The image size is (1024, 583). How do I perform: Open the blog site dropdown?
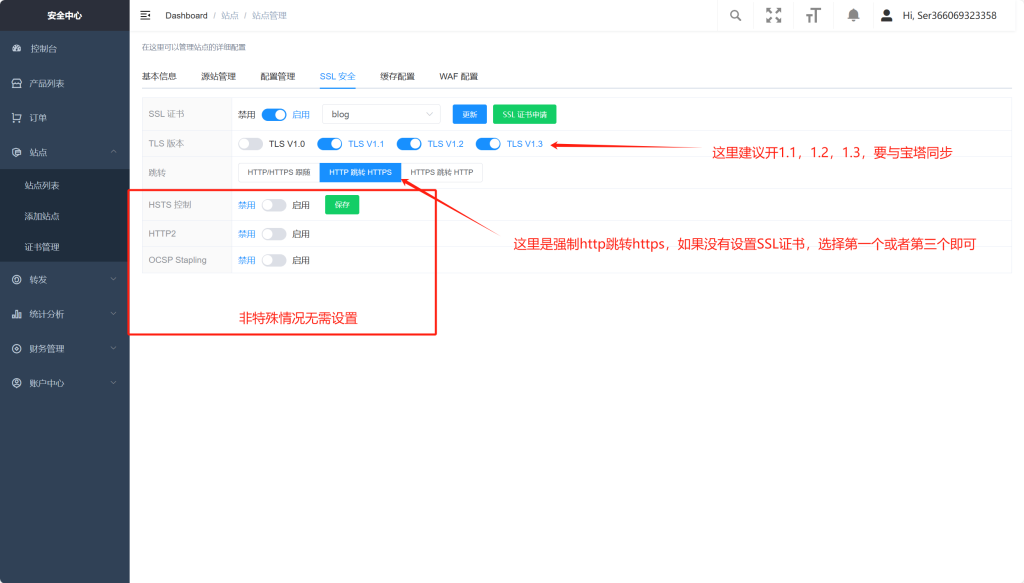381,113
